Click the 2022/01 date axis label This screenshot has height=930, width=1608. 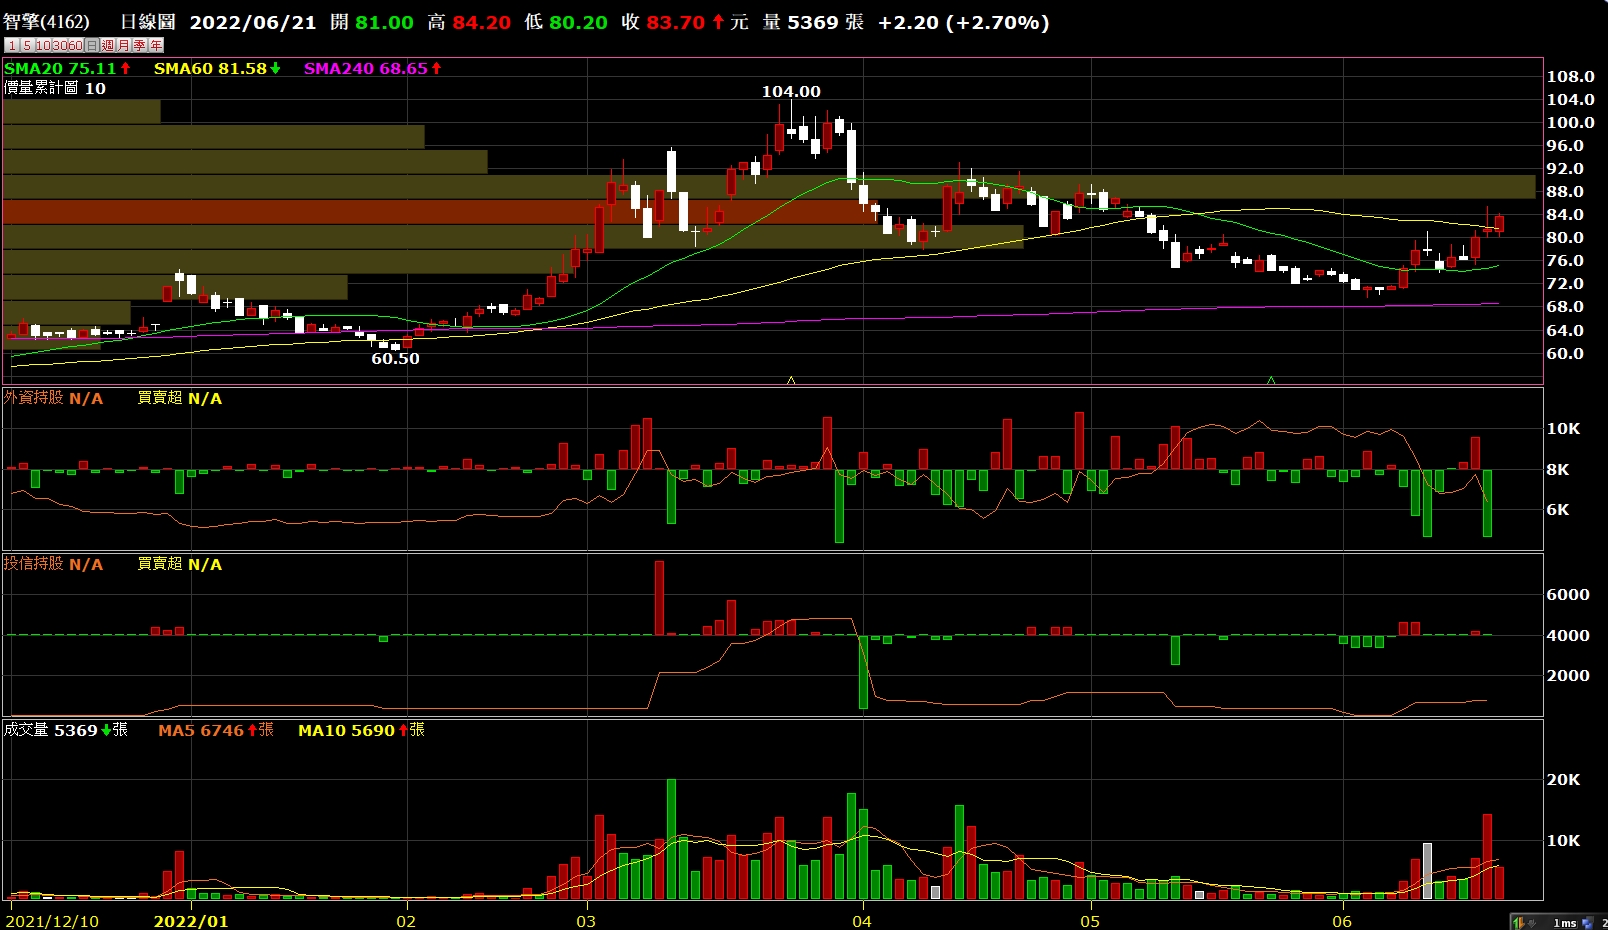(190, 921)
